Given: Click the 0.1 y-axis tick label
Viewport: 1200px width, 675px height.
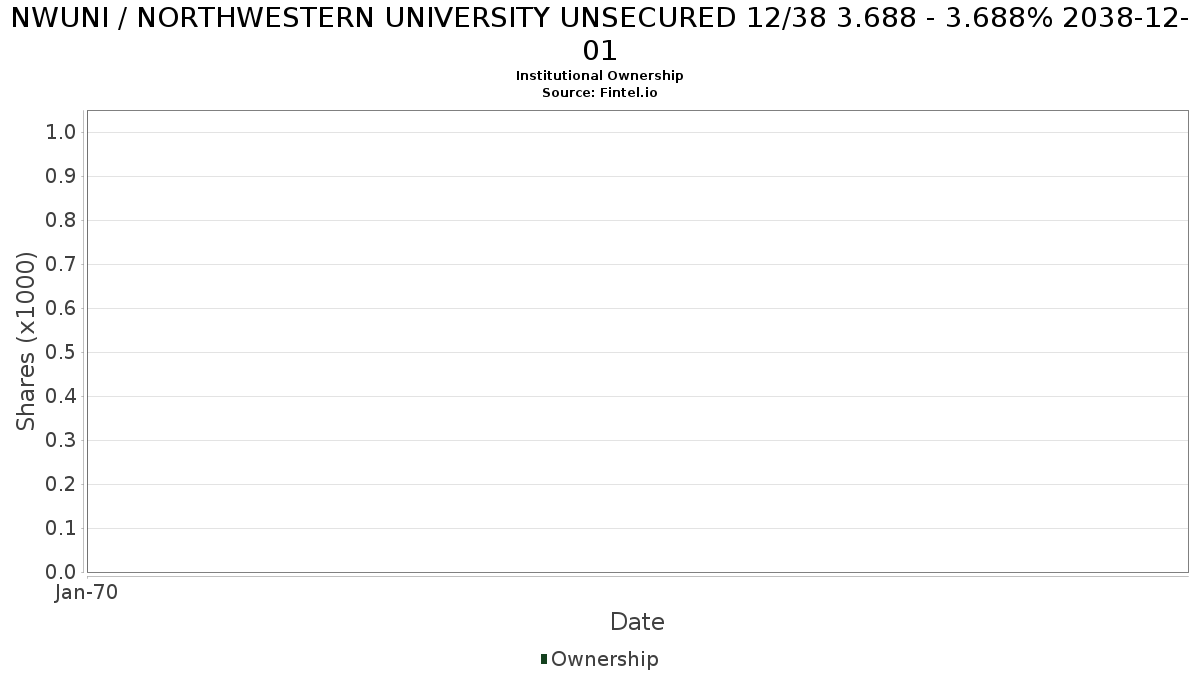Looking at the screenshot, I should [61, 529].
